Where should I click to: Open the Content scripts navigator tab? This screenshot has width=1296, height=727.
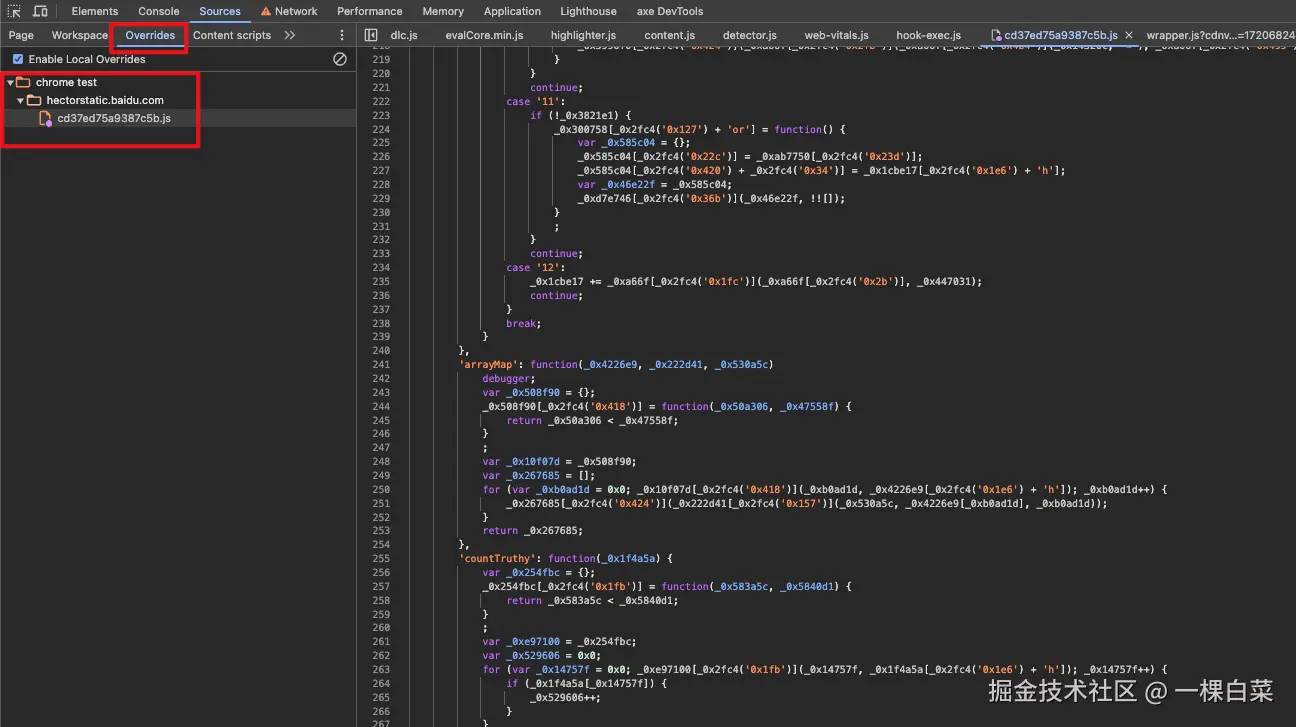(232, 35)
